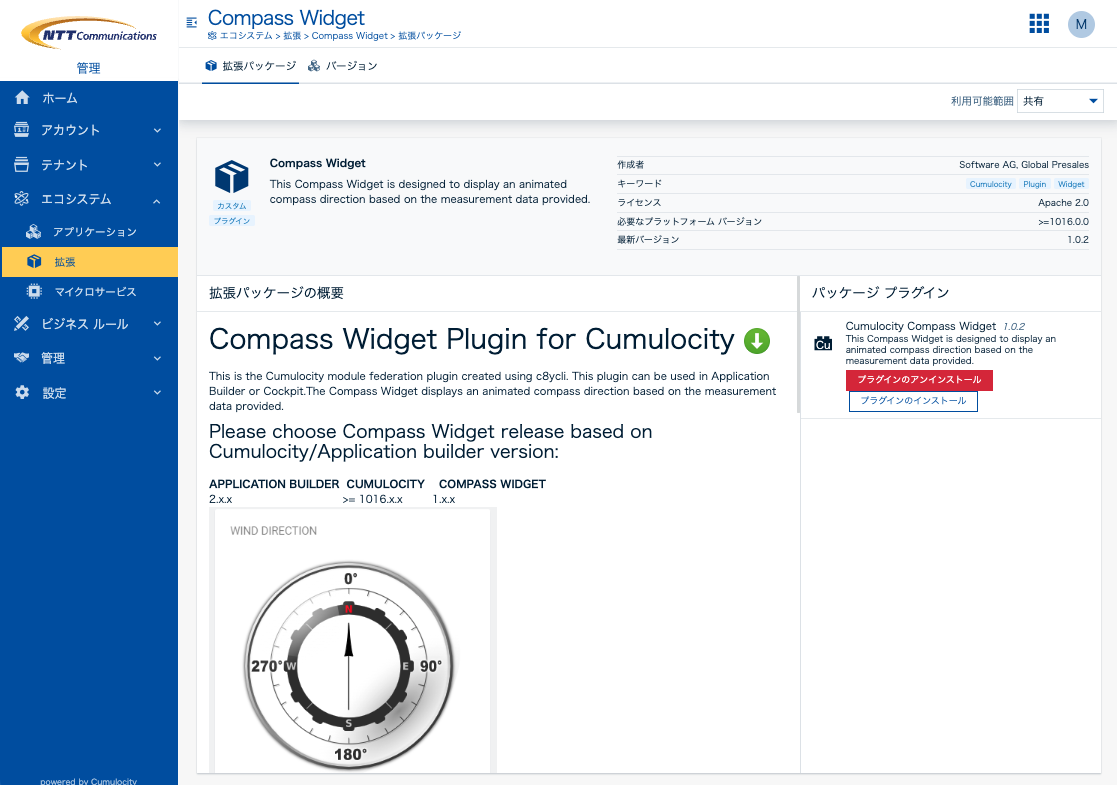The width and height of the screenshot is (1117, 785).
Task: Expand the Account (アカウント) menu chevron
Action: coord(157,130)
